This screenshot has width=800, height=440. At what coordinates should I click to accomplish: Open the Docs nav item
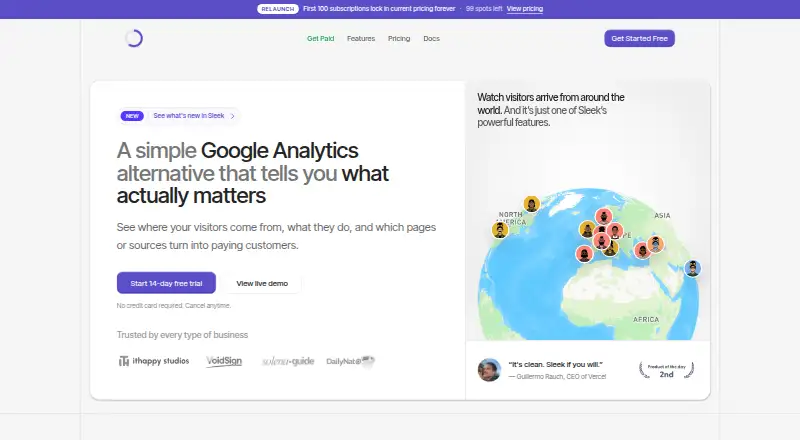point(431,38)
